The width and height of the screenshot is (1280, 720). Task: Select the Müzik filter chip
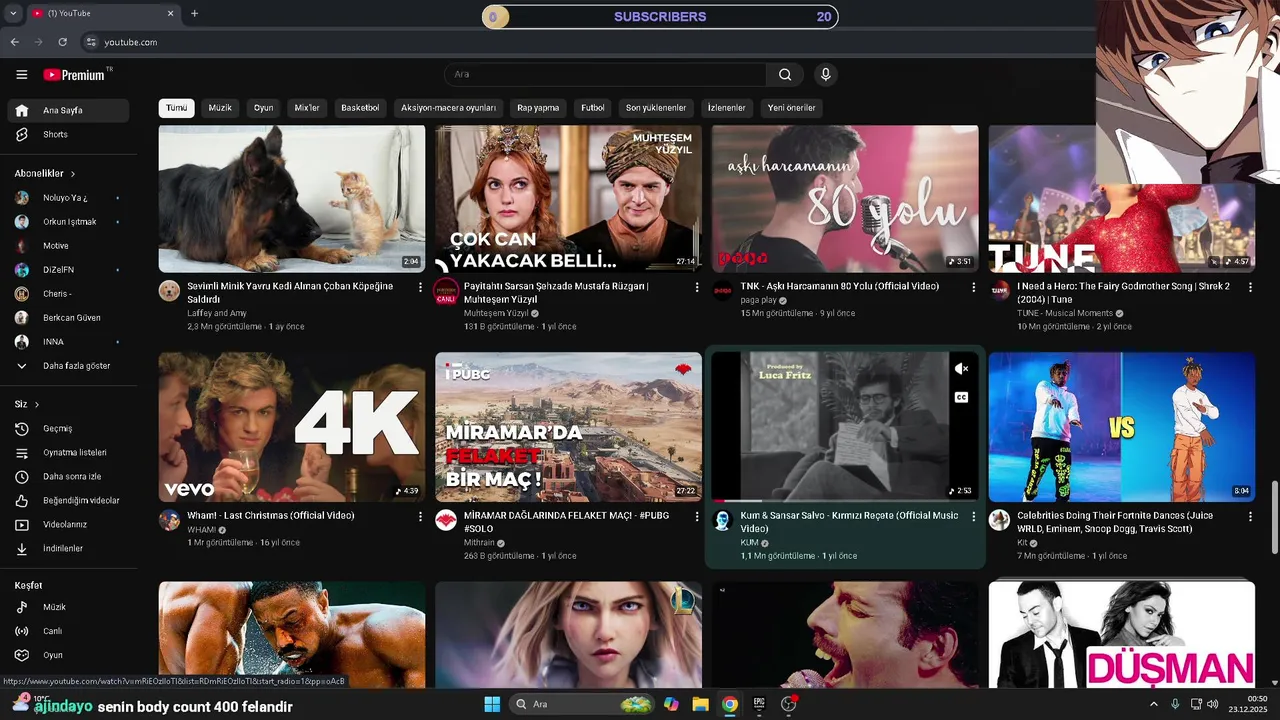point(220,108)
